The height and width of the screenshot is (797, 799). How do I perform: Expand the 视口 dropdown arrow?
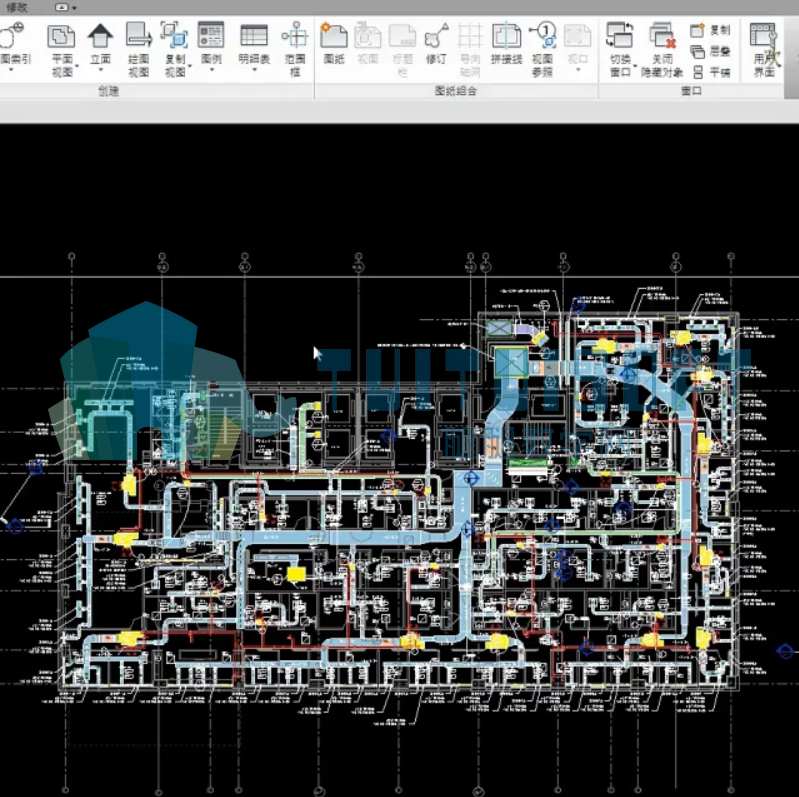pyautogui.click(x=578, y=70)
